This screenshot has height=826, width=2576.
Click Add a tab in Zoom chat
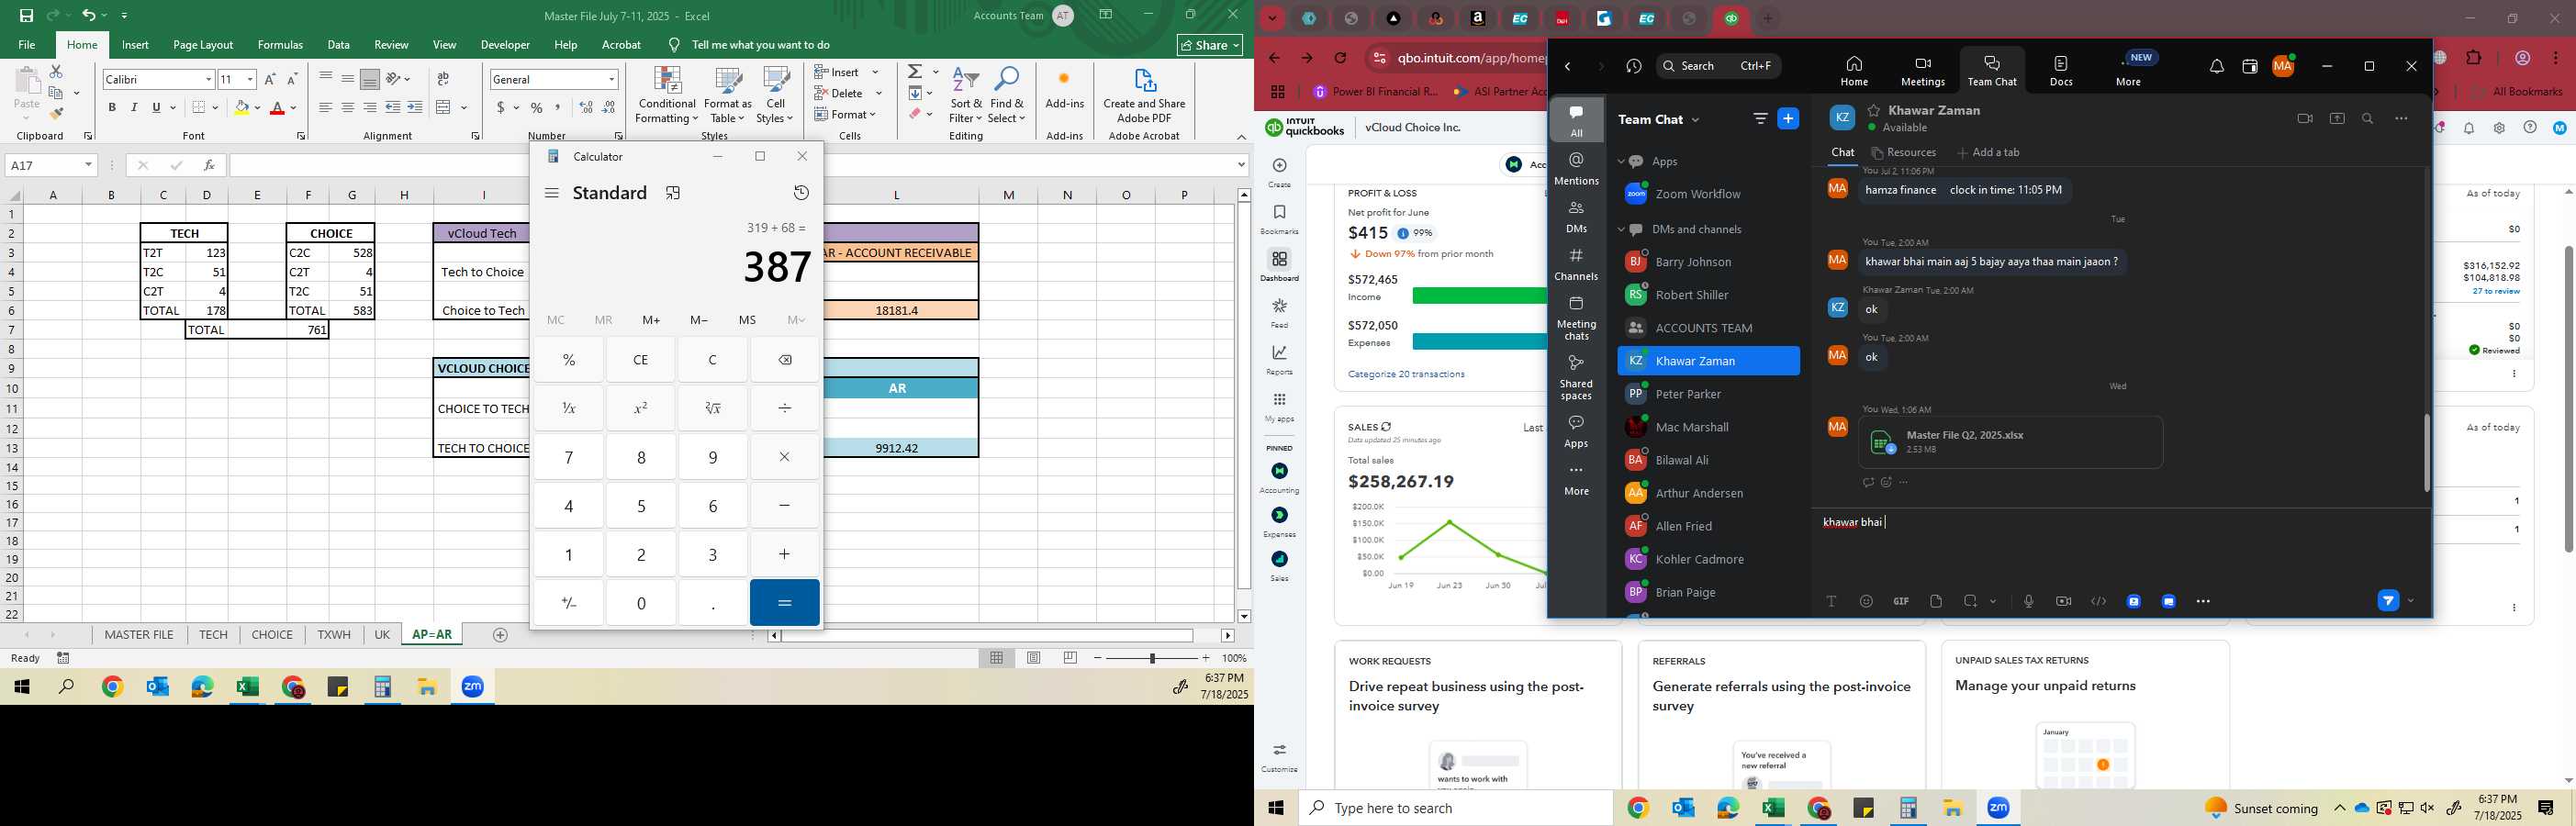pos(1988,153)
